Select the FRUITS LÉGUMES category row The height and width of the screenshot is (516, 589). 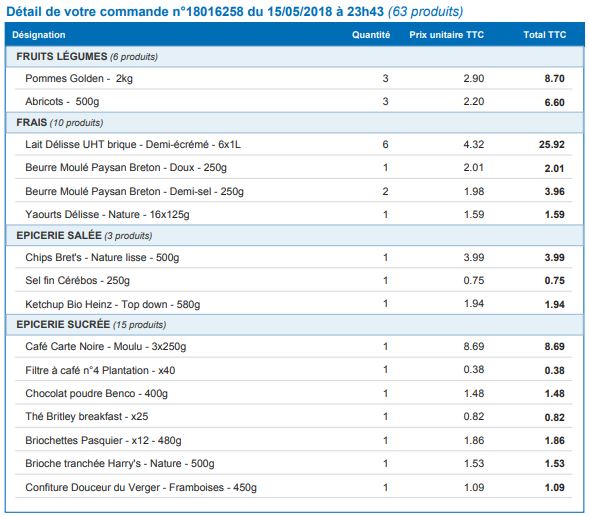point(295,57)
